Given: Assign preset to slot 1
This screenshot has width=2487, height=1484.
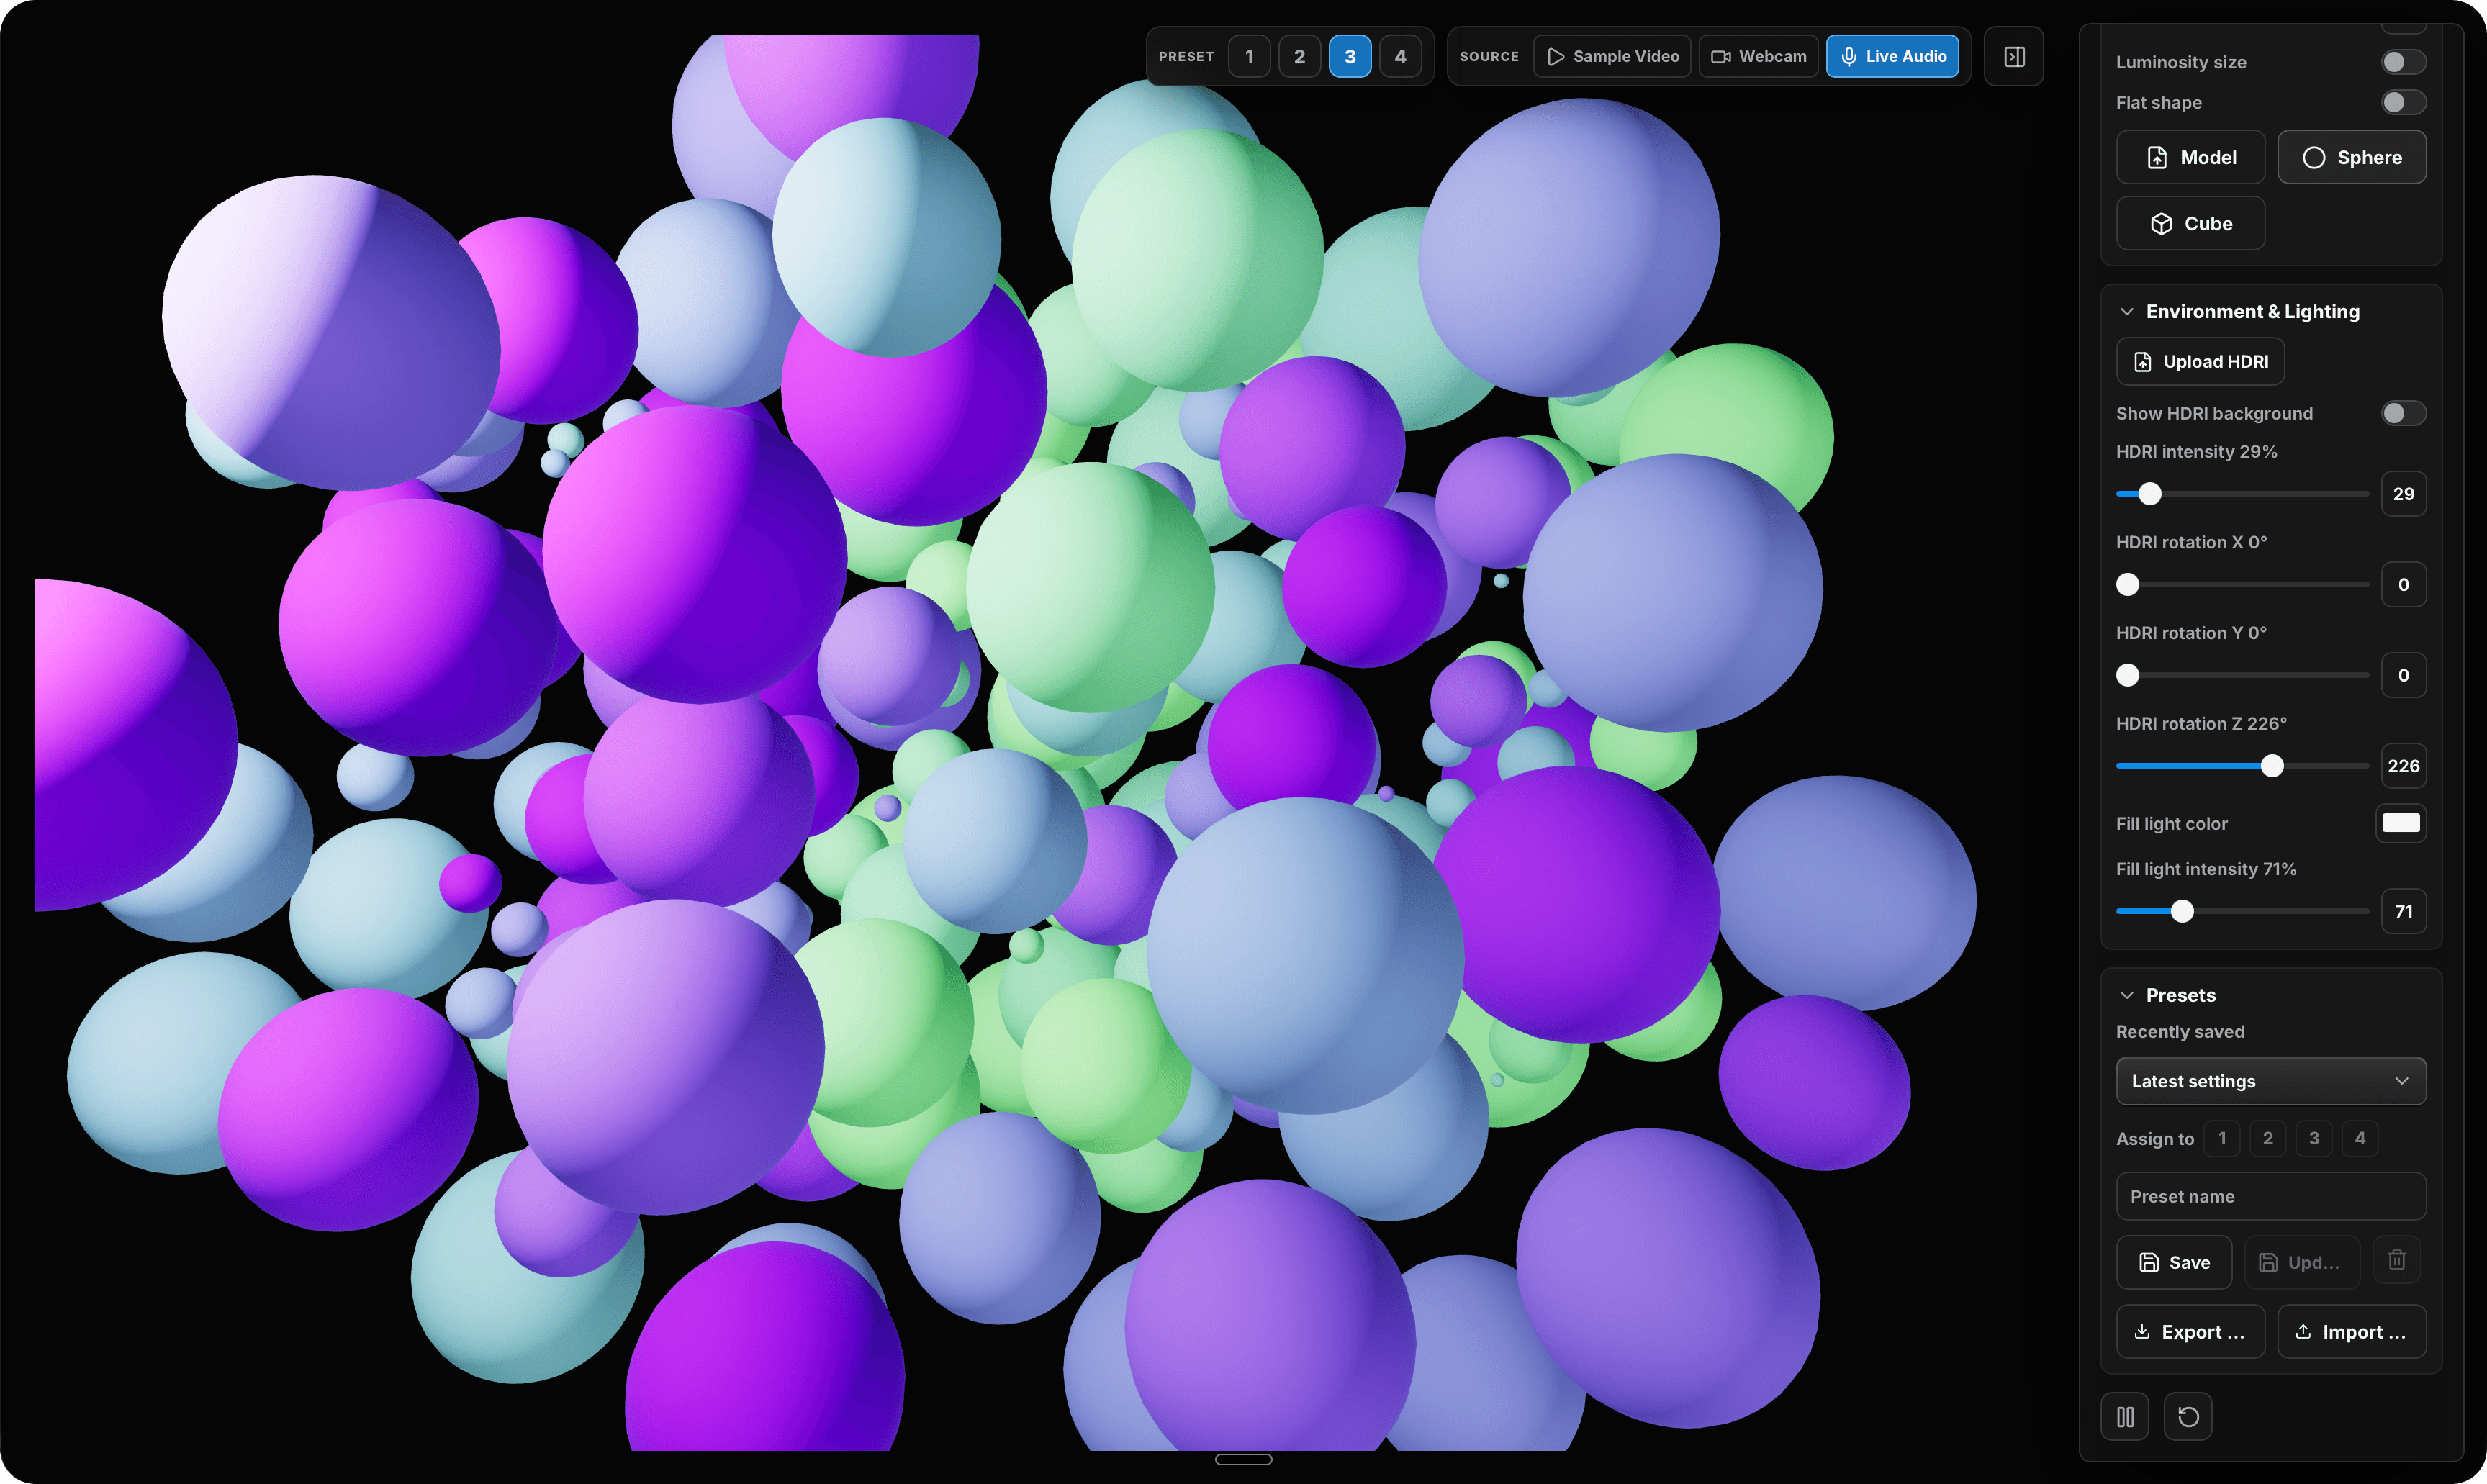Looking at the screenshot, I should point(2222,1138).
